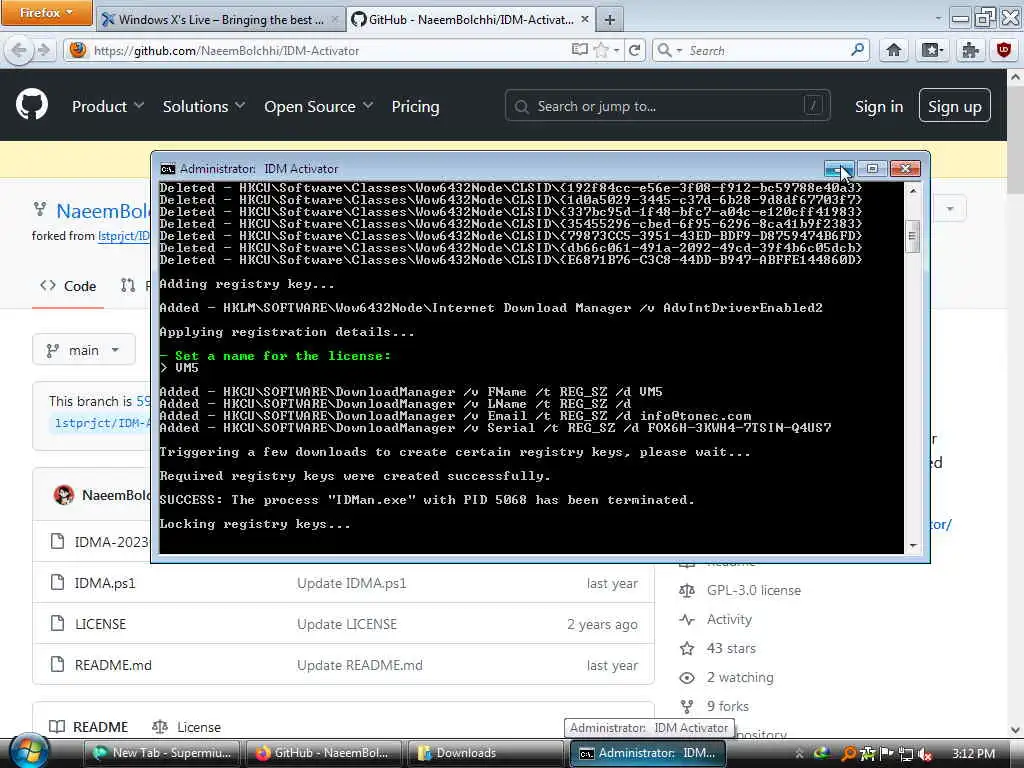The width and height of the screenshot is (1024, 768).
Task: View the 9 forks list
Action: (728, 706)
